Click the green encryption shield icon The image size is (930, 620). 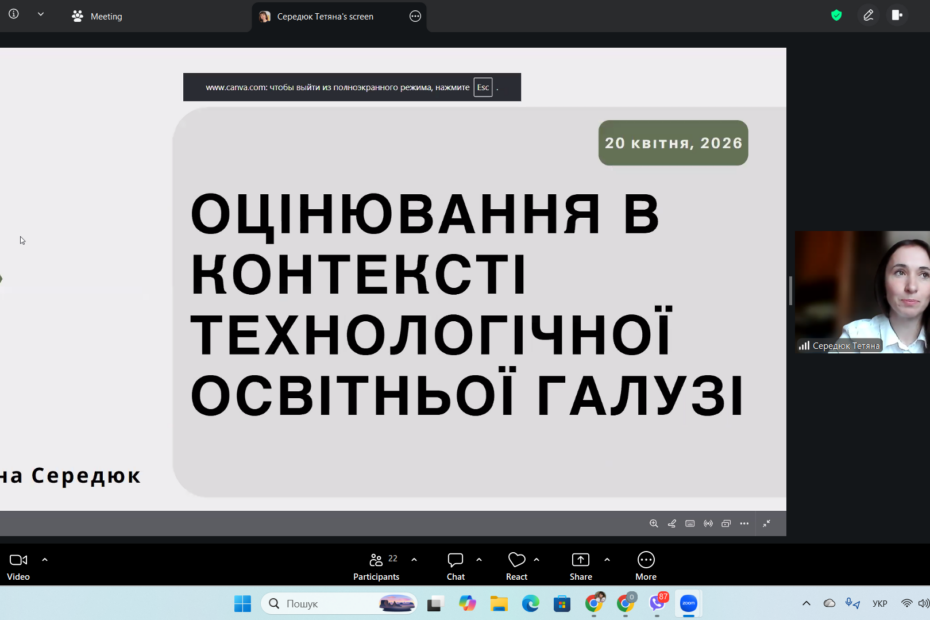click(836, 15)
